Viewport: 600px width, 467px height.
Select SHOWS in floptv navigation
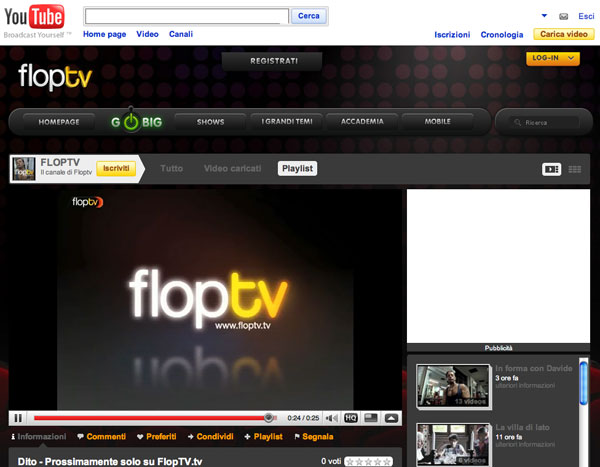210,122
